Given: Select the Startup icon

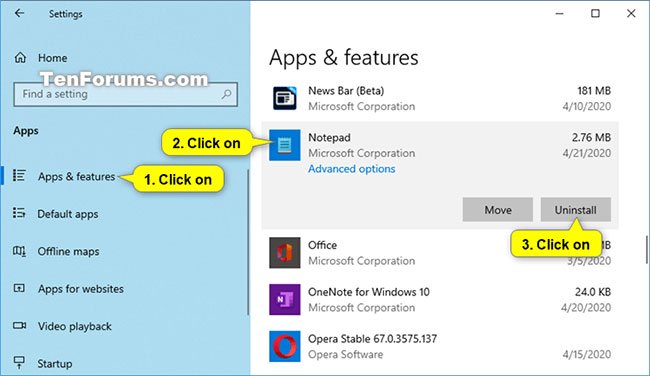Looking at the screenshot, I should tap(19, 362).
